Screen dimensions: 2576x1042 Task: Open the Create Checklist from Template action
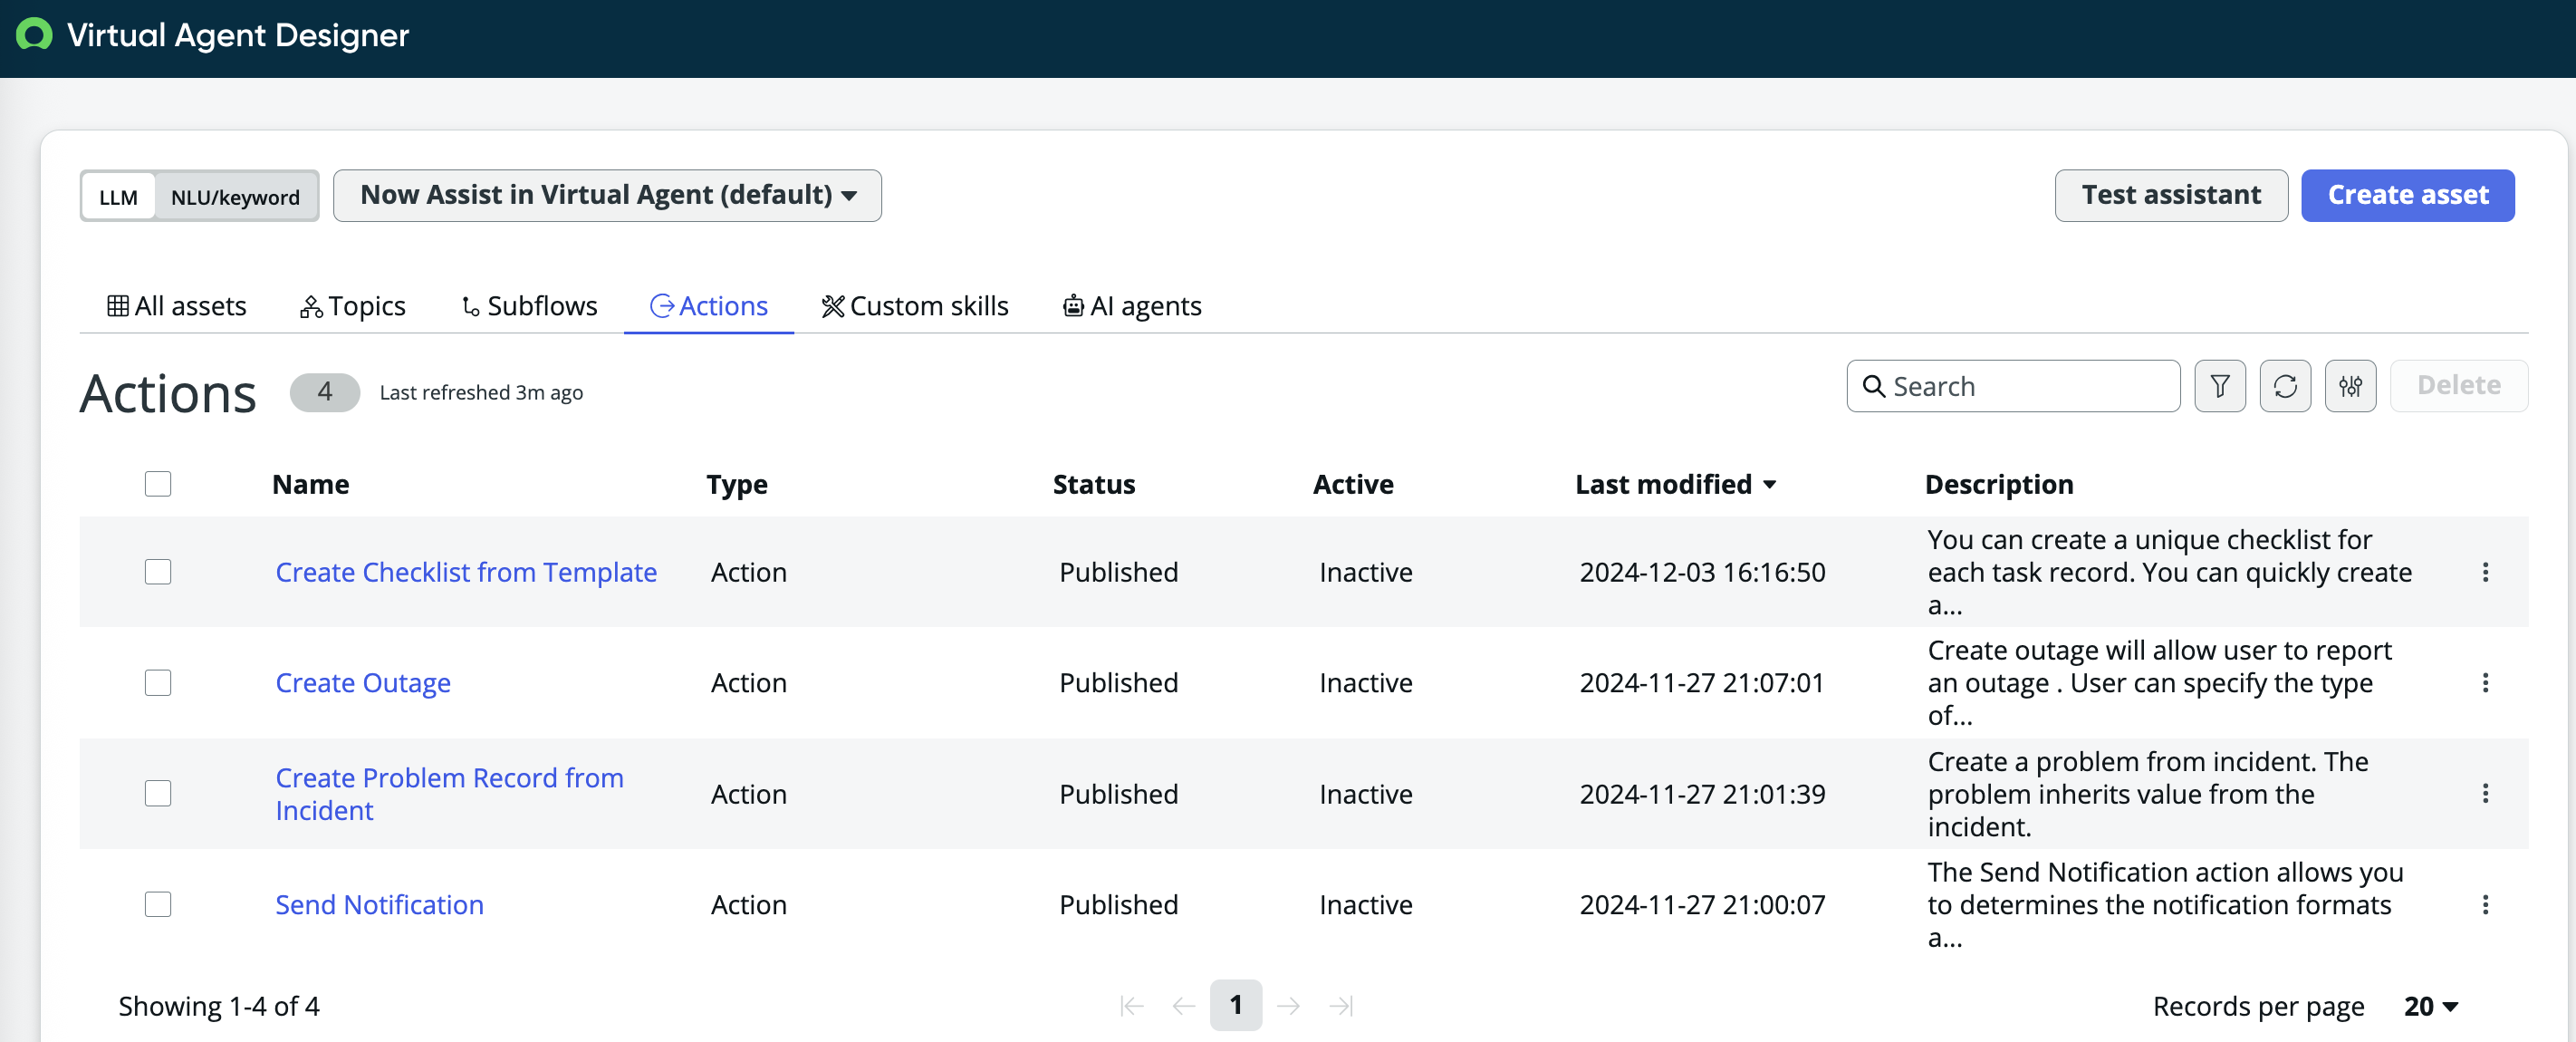pyautogui.click(x=466, y=572)
